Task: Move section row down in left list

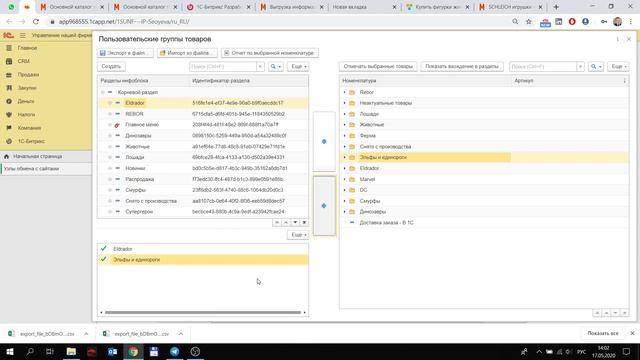Action: pos(295,222)
